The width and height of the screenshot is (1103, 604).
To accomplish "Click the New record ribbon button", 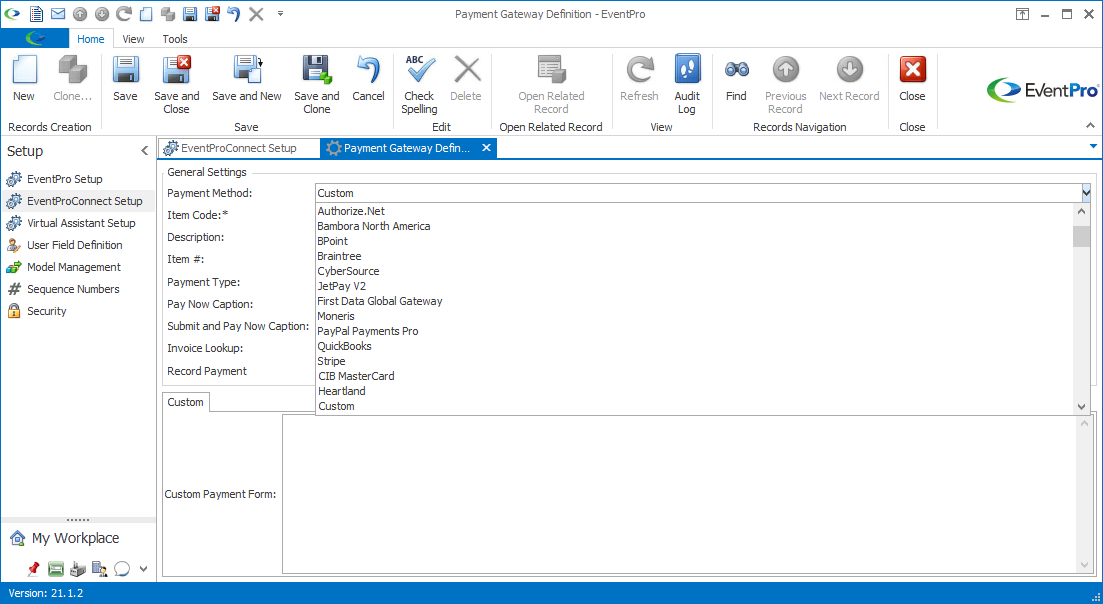I will 24,79.
